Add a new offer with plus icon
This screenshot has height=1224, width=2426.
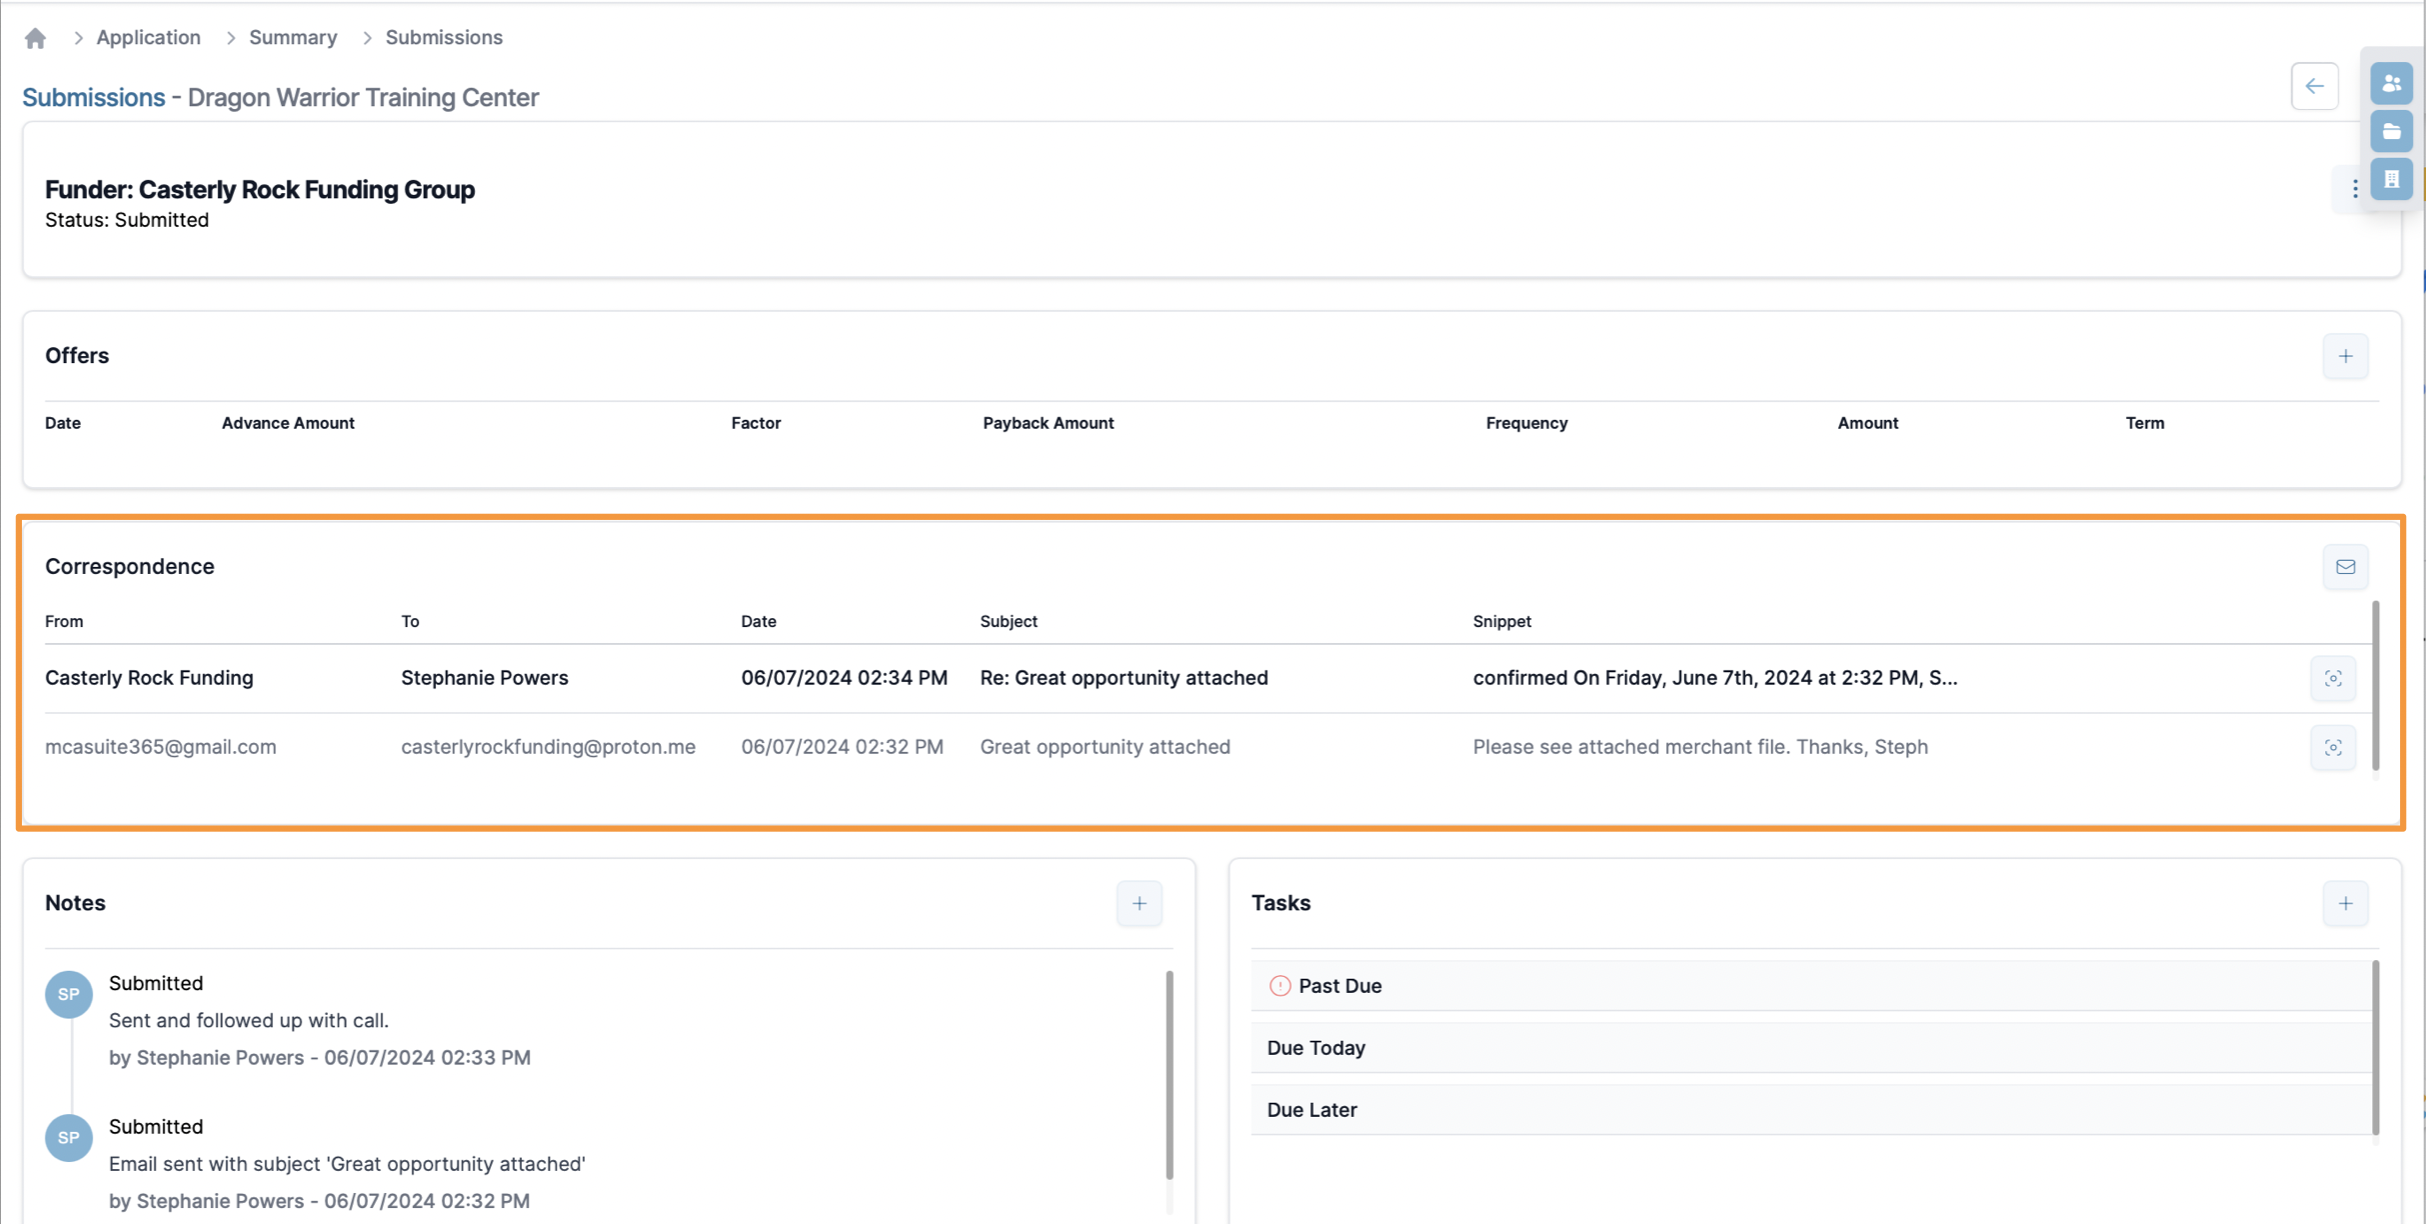pyautogui.click(x=2345, y=356)
